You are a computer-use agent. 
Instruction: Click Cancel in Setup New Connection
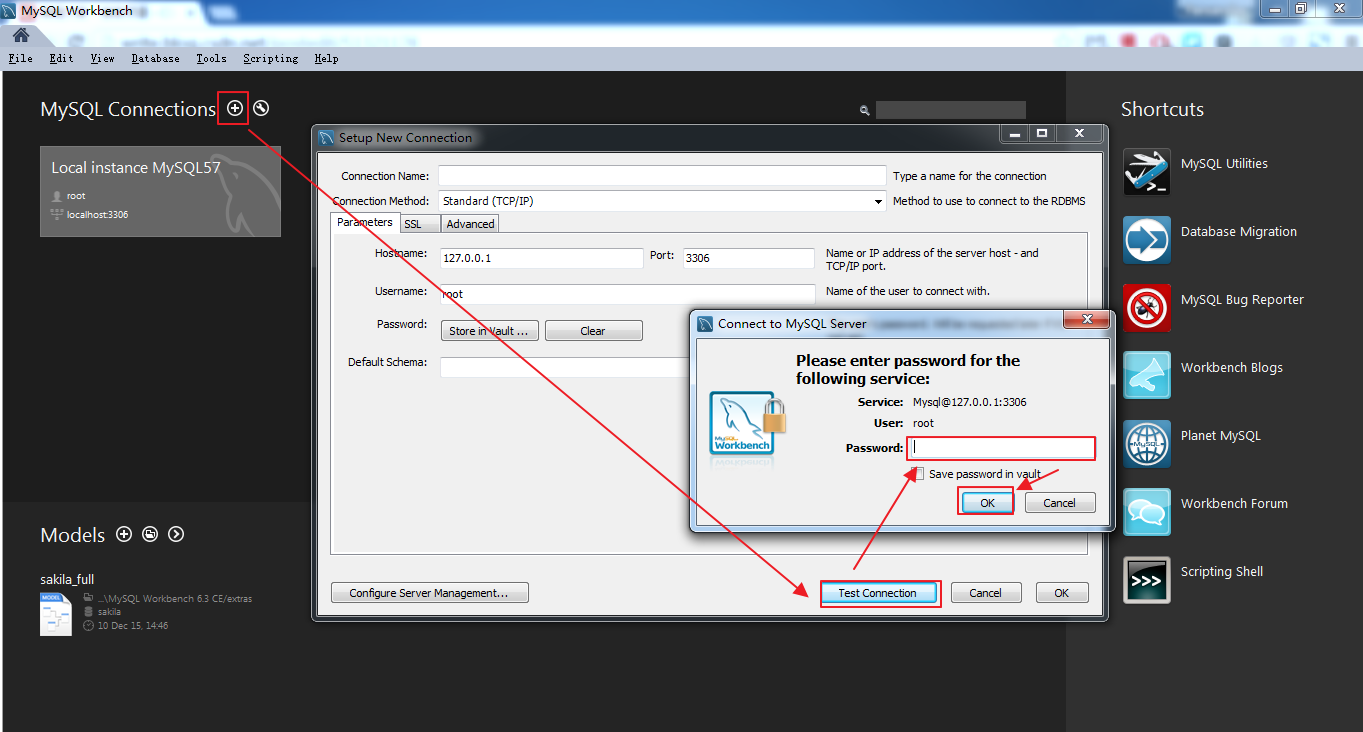click(986, 593)
